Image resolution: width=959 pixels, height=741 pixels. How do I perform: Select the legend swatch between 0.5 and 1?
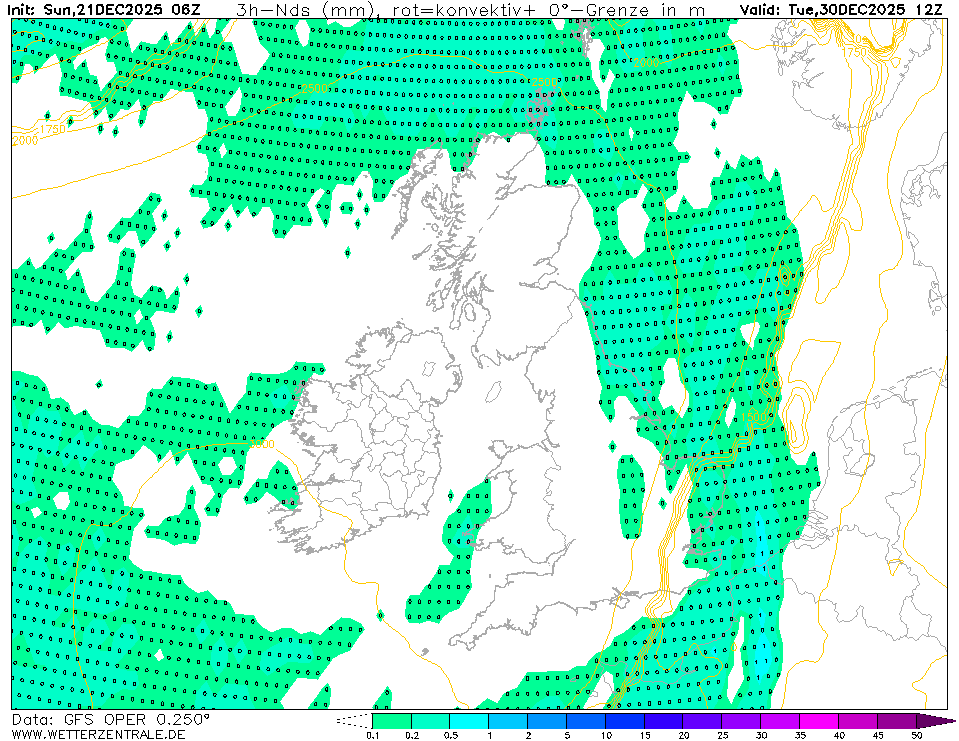tap(469, 720)
